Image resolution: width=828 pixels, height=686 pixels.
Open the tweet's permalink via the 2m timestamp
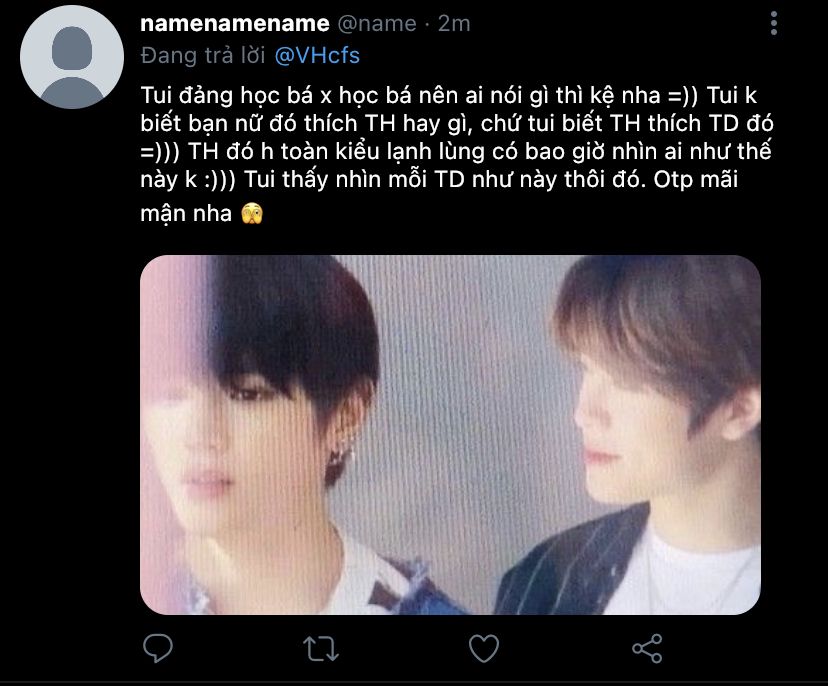point(454,23)
